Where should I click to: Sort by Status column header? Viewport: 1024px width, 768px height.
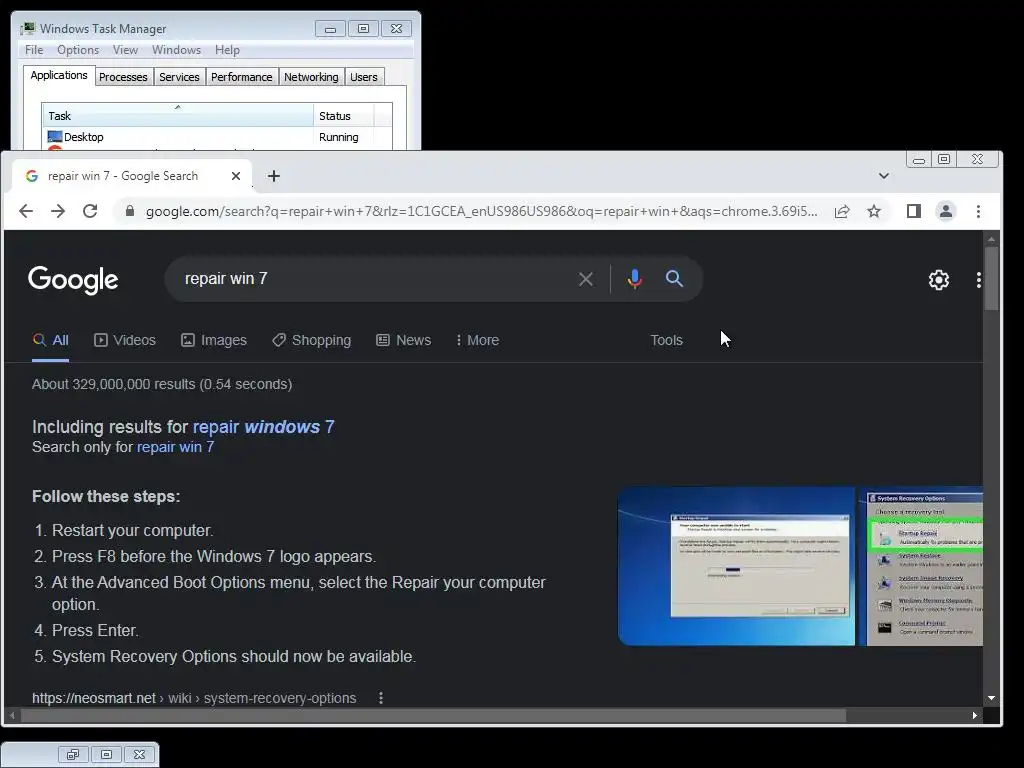point(344,116)
